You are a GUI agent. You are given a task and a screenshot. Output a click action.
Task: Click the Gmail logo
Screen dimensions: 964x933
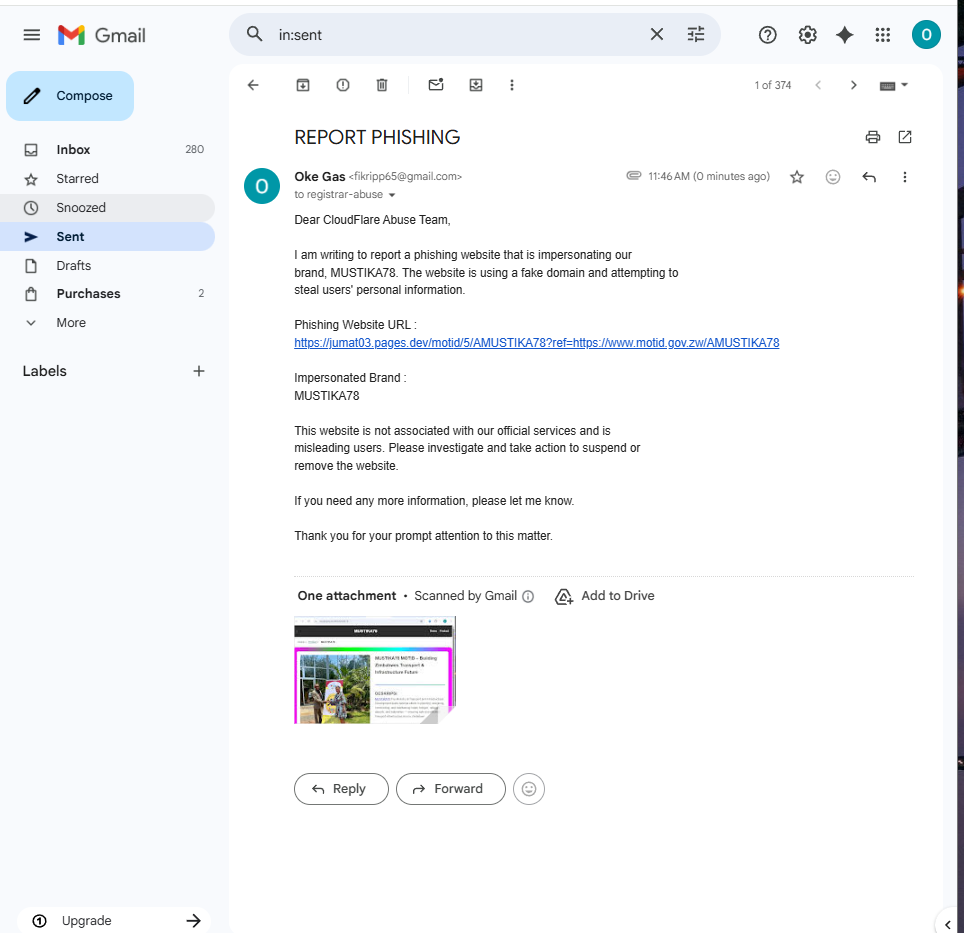[x=102, y=35]
